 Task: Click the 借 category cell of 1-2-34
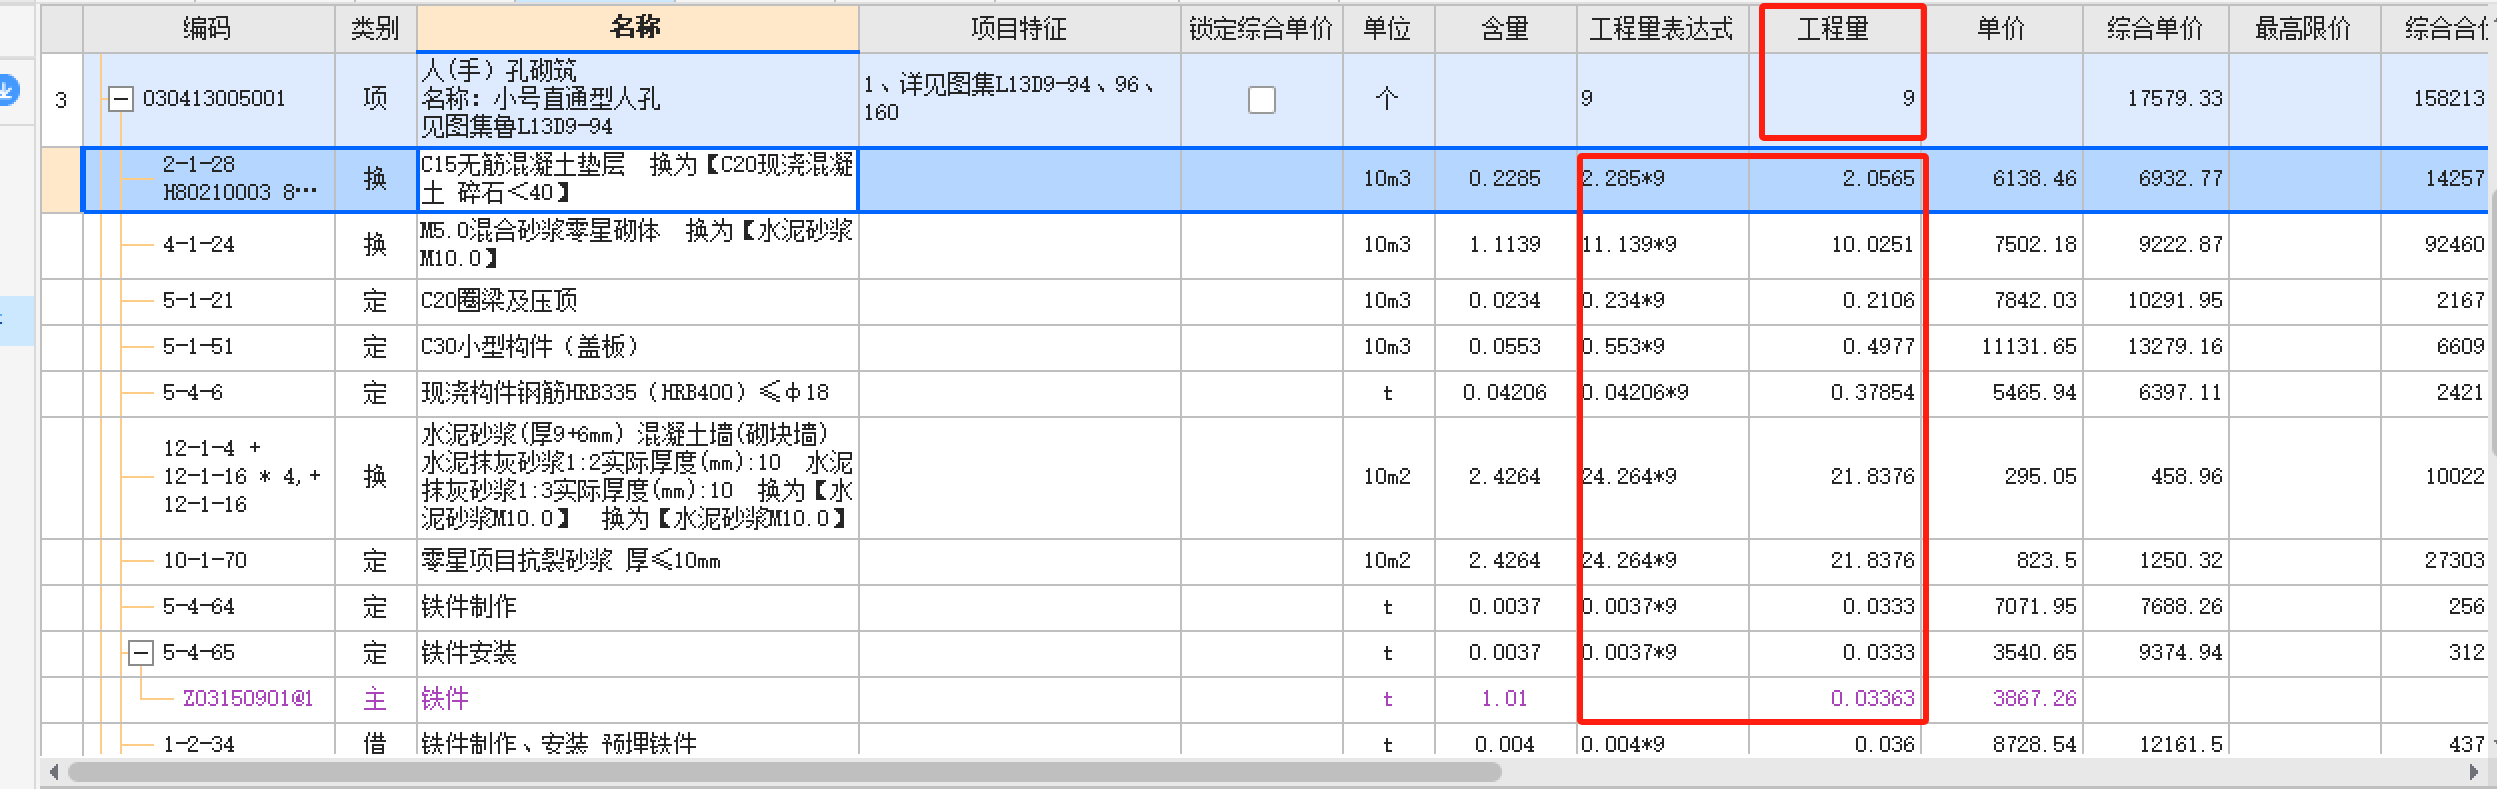pyautogui.click(x=375, y=744)
